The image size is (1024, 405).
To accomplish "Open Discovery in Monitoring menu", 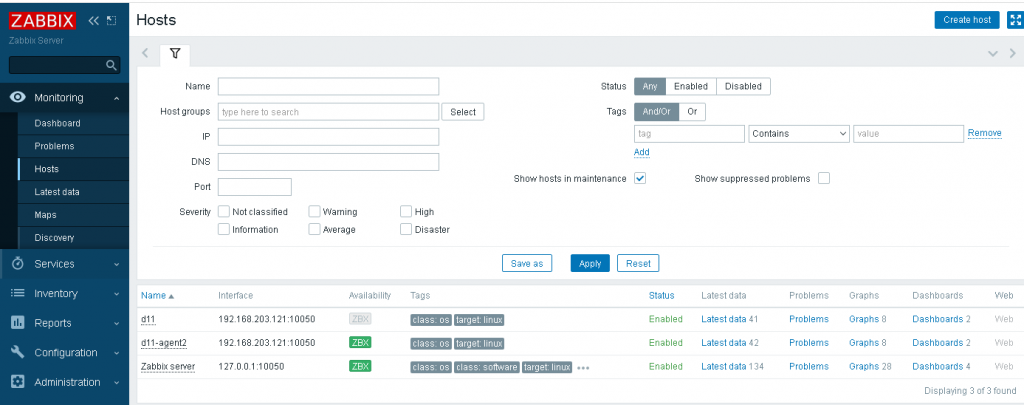I will [x=54, y=238].
